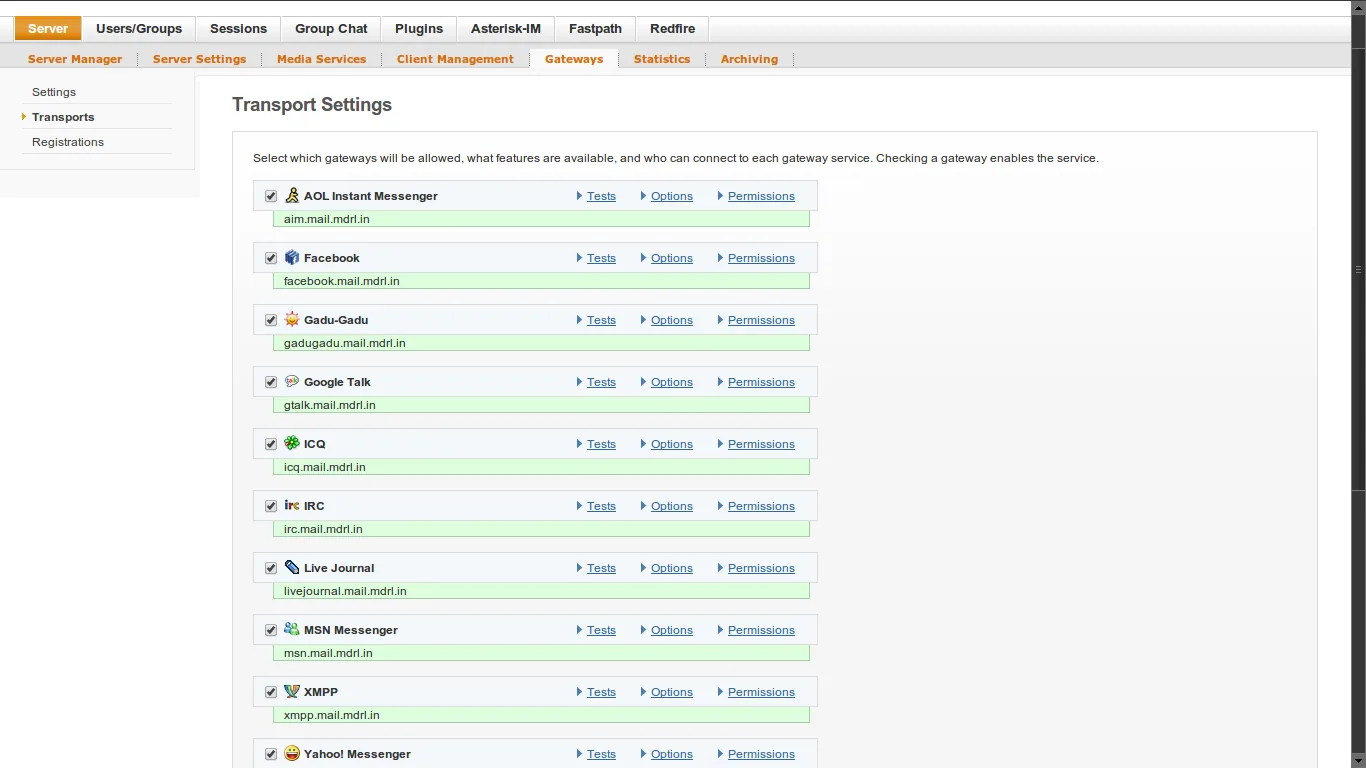The height and width of the screenshot is (768, 1366).
Task: Open Permissions link for Google Talk
Action: pyautogui.click(x=761, y=382)
